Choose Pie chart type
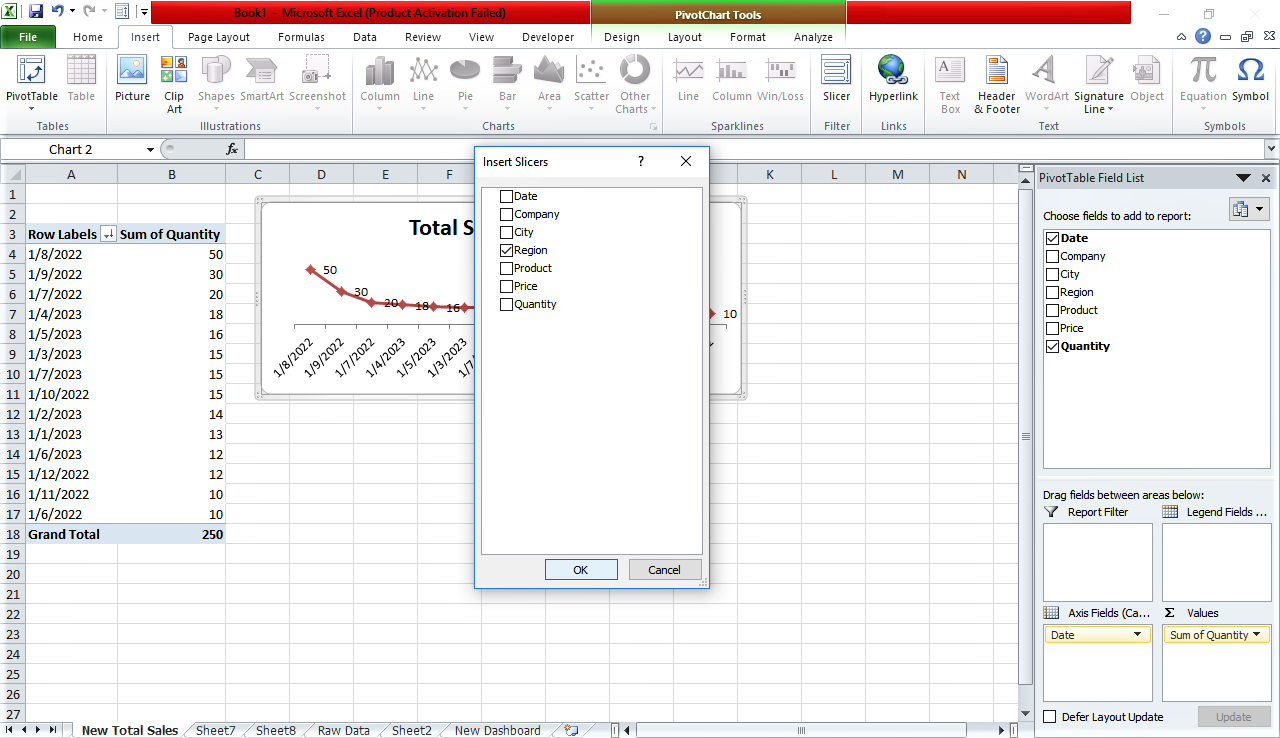 pyautogui.click(x=465, y=82)
